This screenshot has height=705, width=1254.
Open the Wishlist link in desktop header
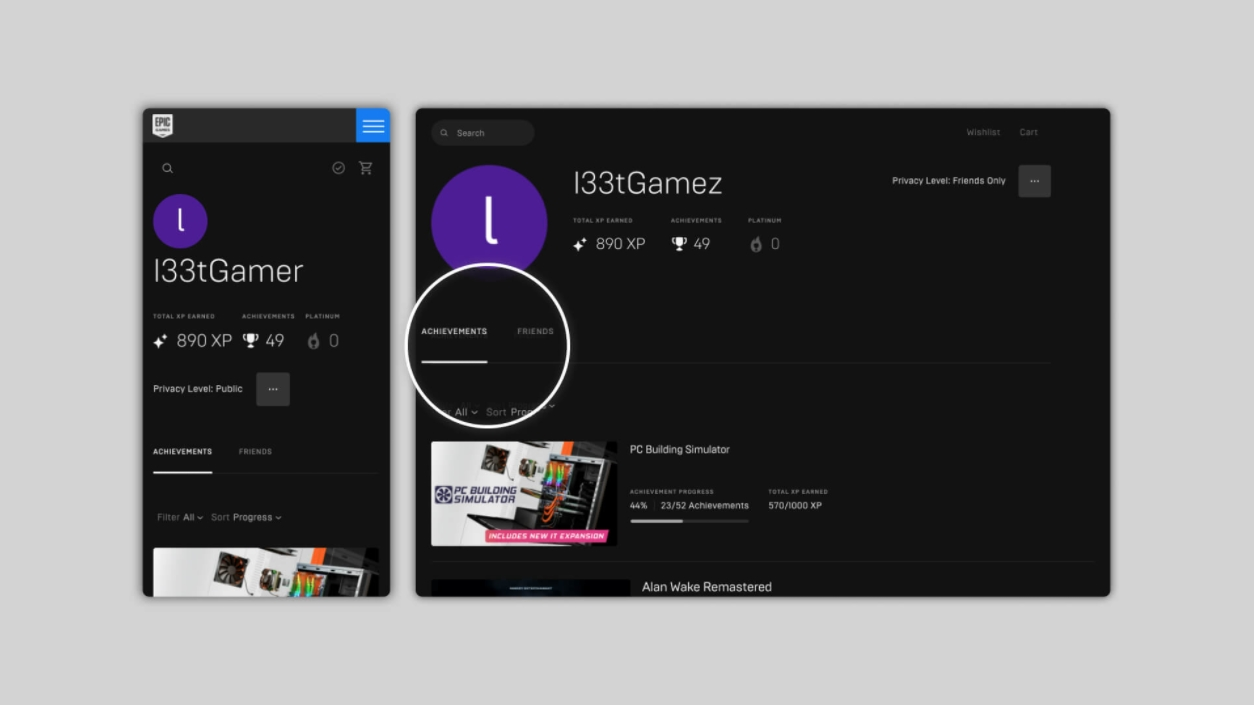coord(983,132)
